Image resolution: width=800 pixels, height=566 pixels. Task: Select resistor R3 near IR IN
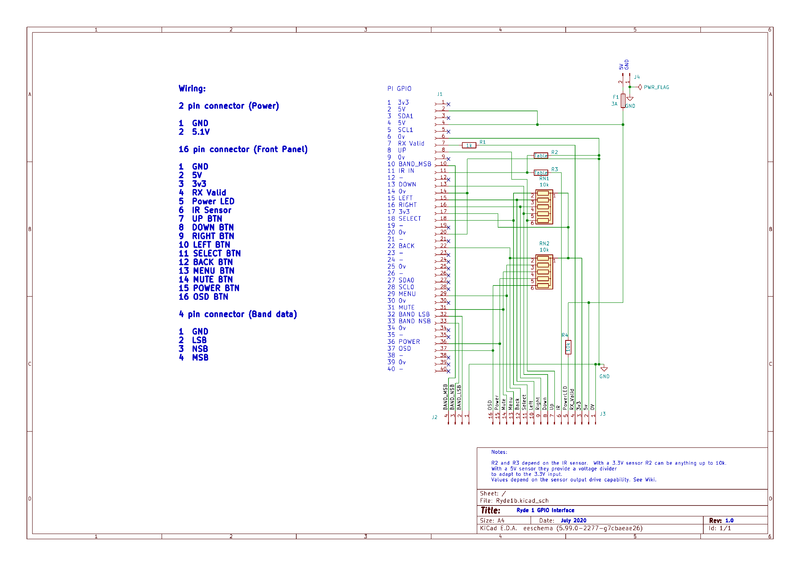pyautogui.click(x=540, y=172)
